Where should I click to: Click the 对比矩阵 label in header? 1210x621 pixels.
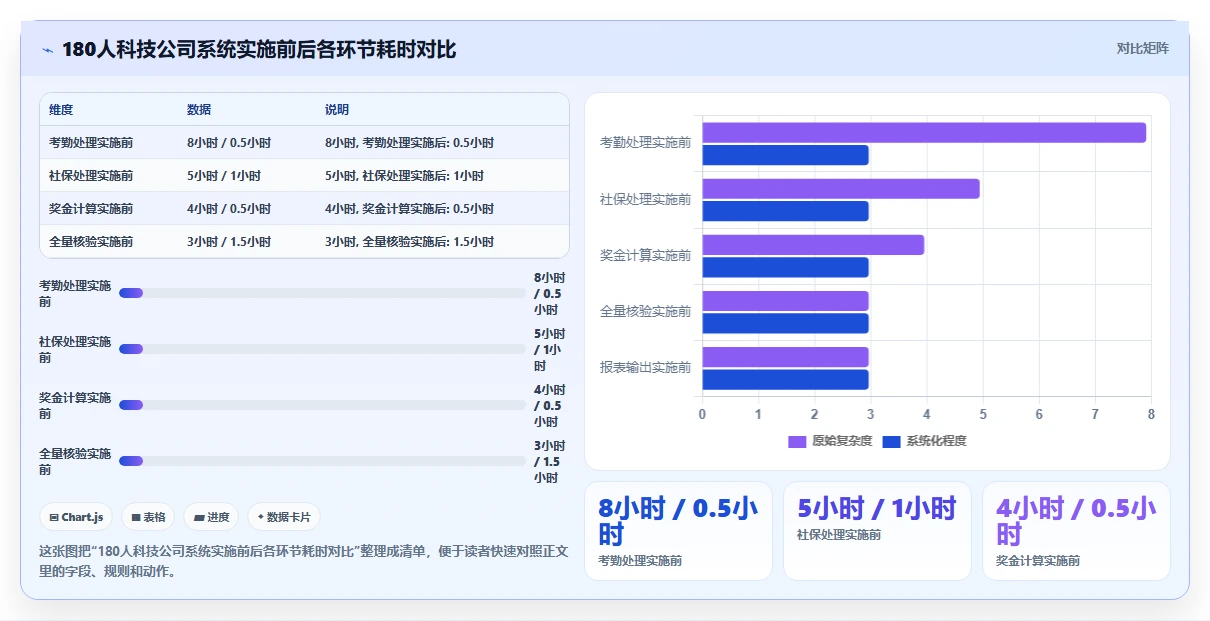(x=1143, y=48)
